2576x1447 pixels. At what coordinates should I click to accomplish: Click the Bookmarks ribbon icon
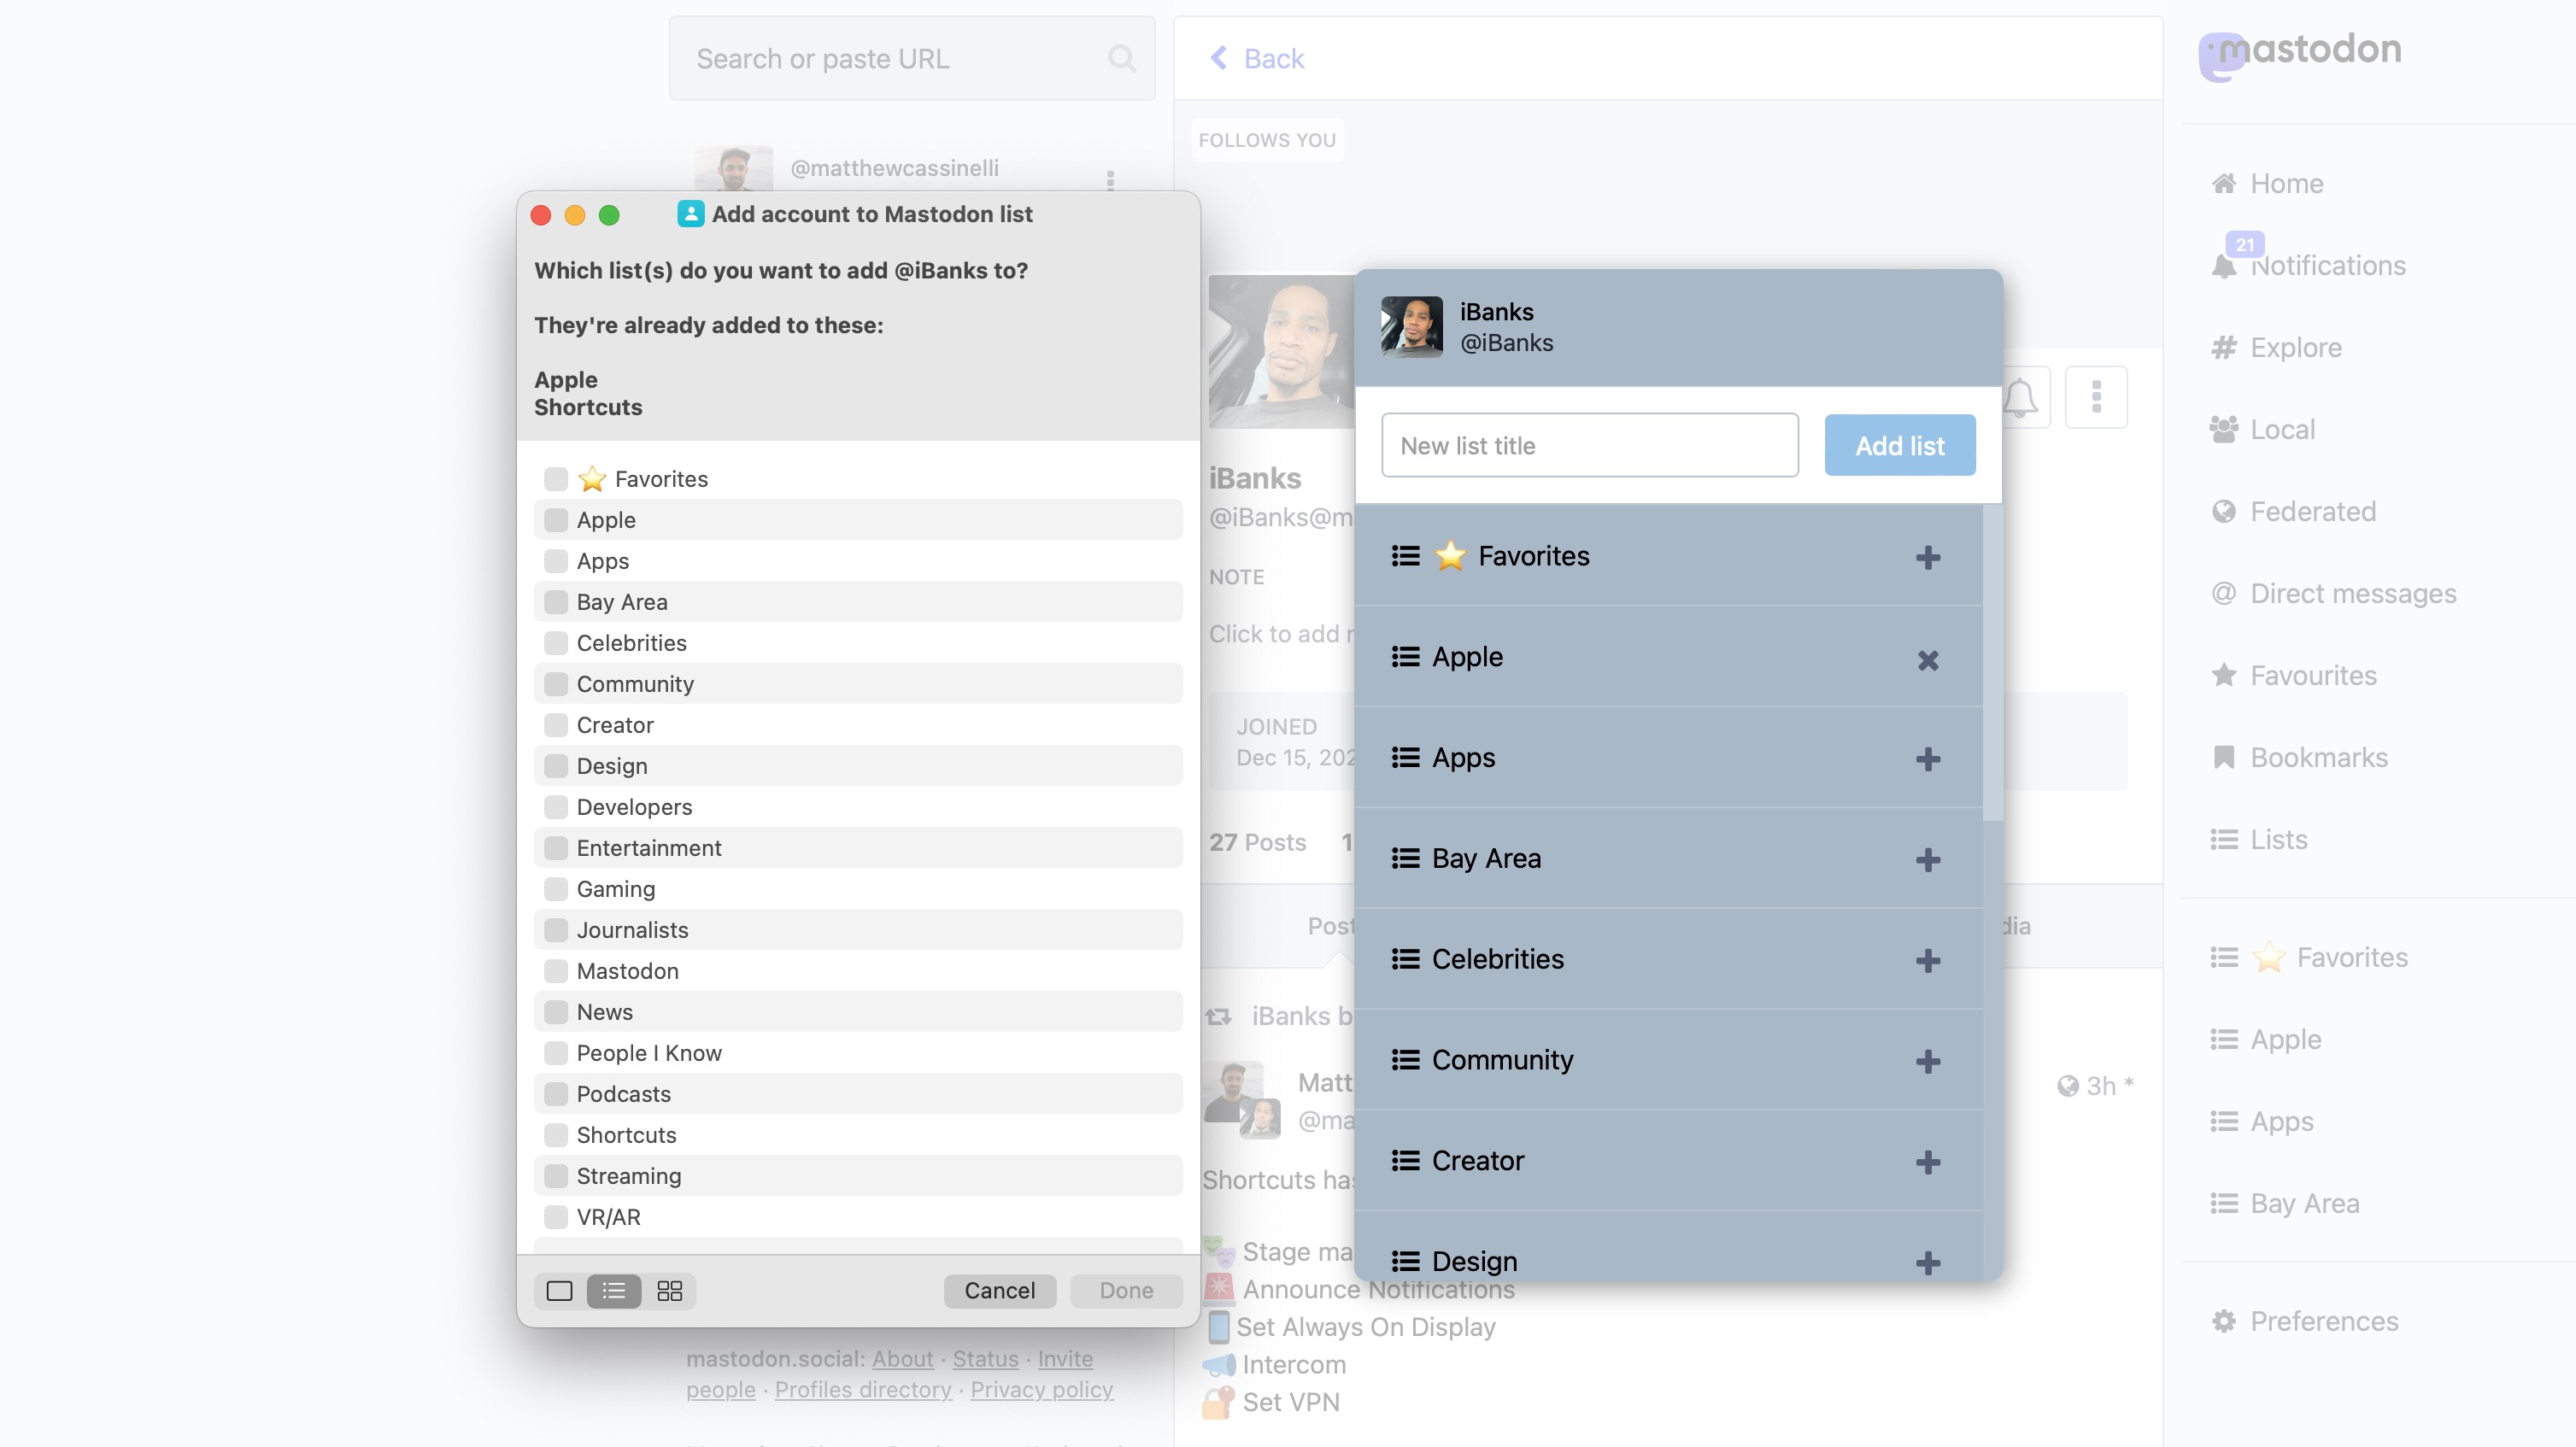(x=2224, y=758)
